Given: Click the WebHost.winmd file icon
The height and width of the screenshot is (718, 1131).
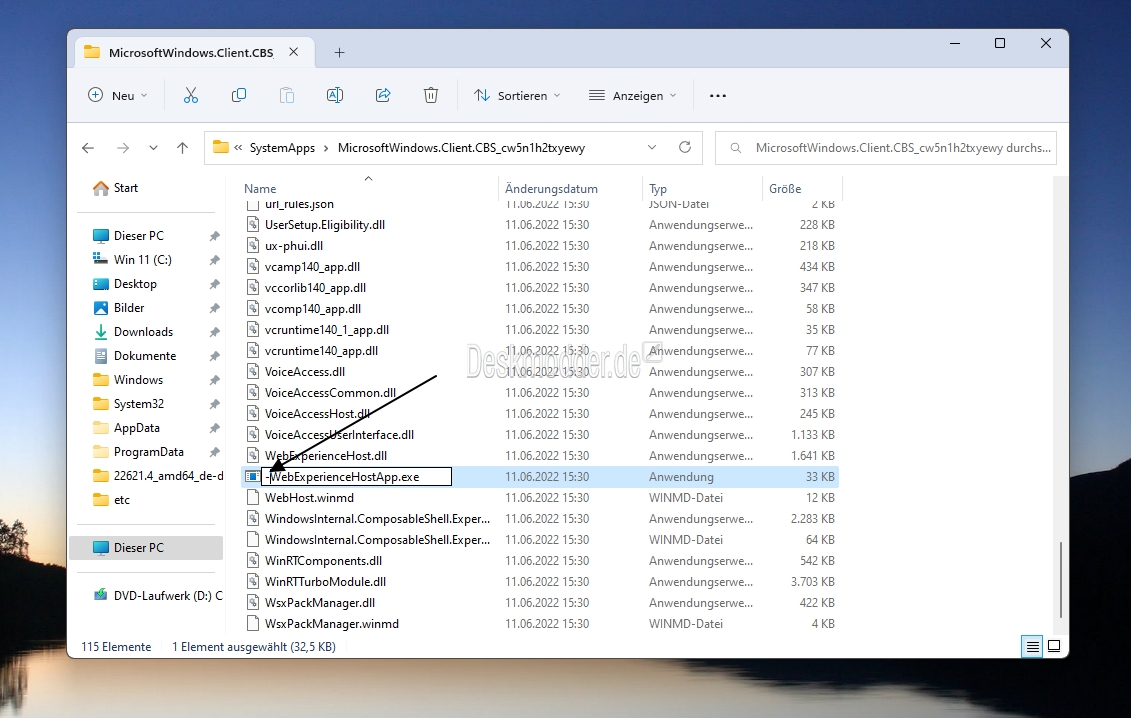Looking at the screenshot, I should tap(252, 497).
